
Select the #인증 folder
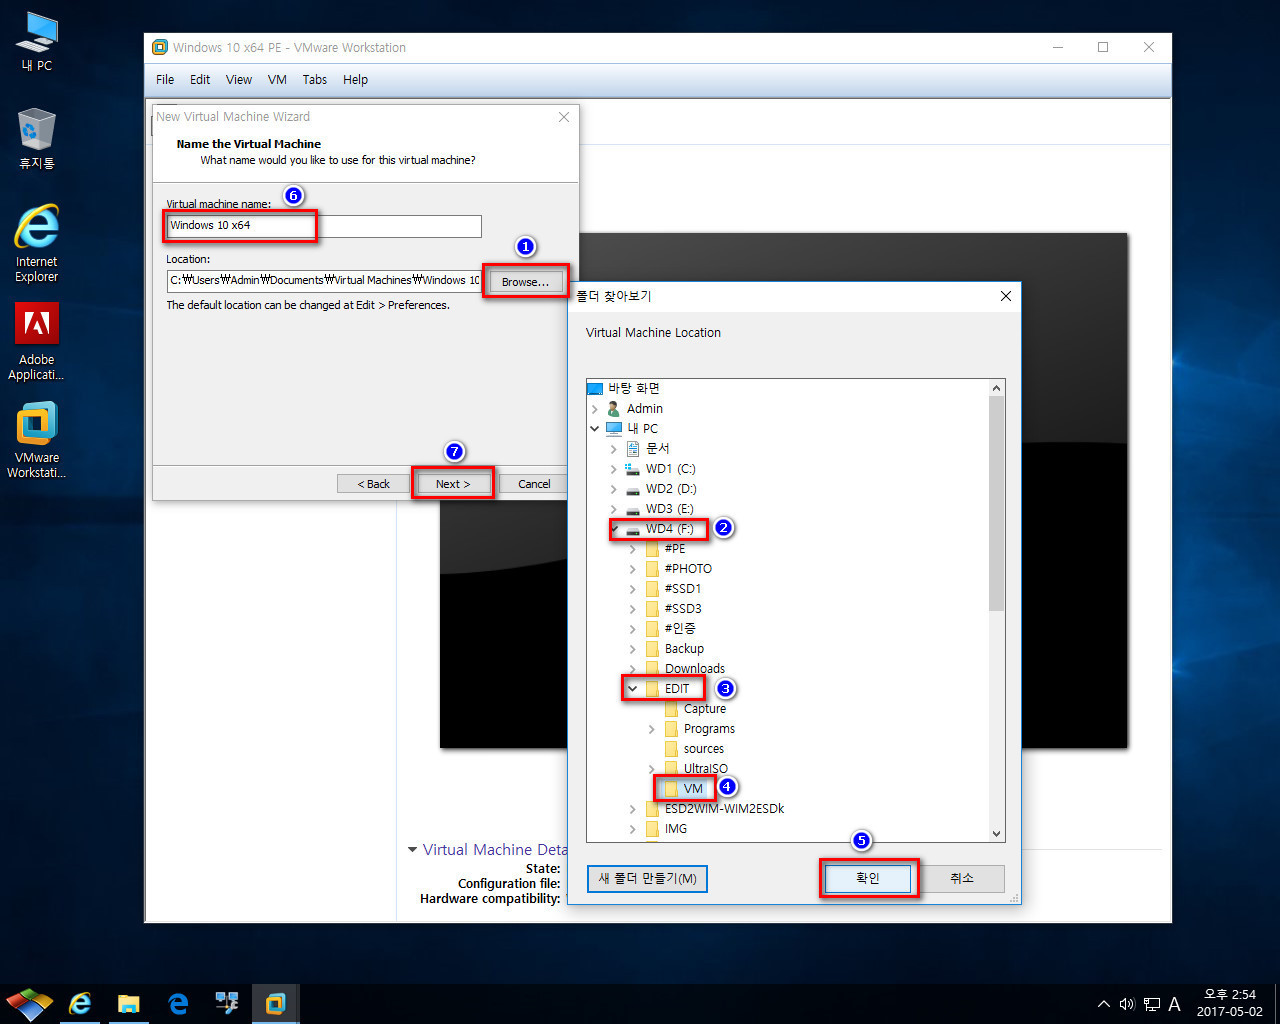point(680,628)
